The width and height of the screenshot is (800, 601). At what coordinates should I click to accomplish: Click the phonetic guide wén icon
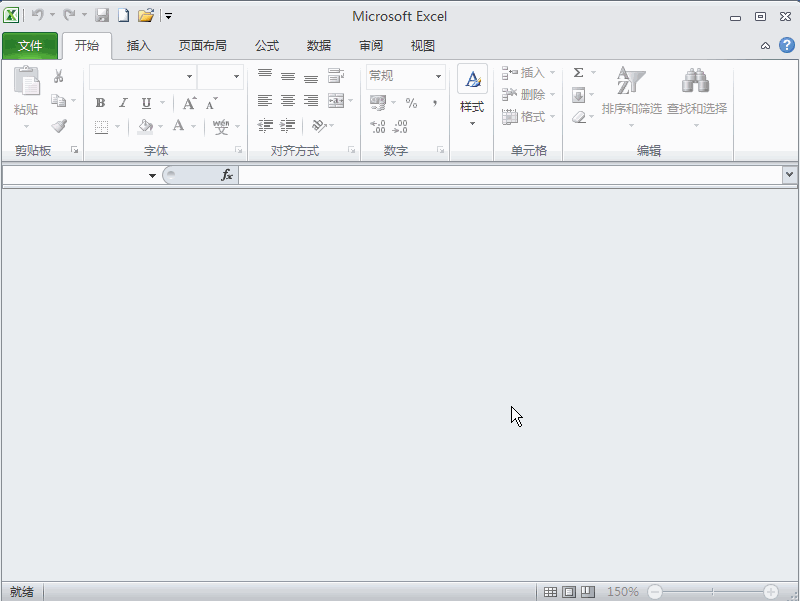point(221,127)
